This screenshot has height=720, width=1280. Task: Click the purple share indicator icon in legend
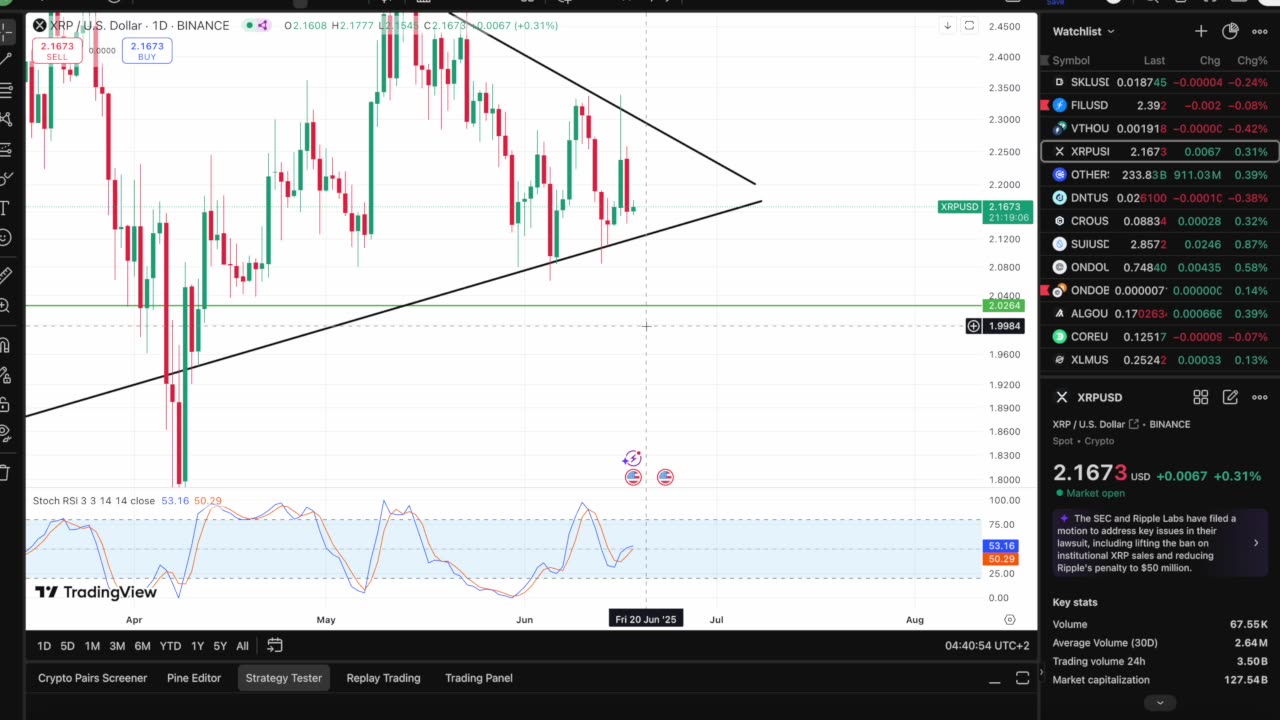coord(263,25)
